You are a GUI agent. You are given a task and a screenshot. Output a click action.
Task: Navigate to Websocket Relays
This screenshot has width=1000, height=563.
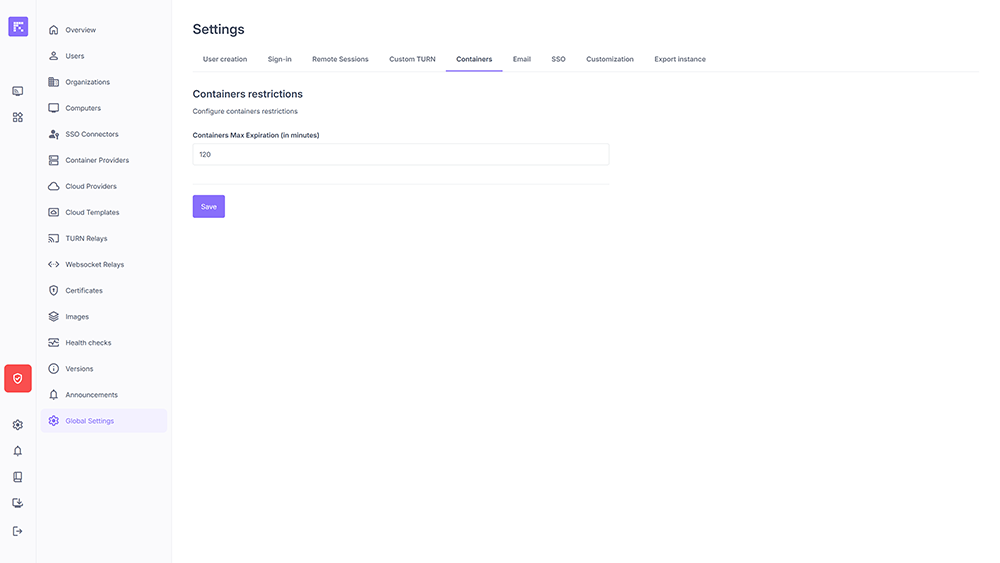95,264
